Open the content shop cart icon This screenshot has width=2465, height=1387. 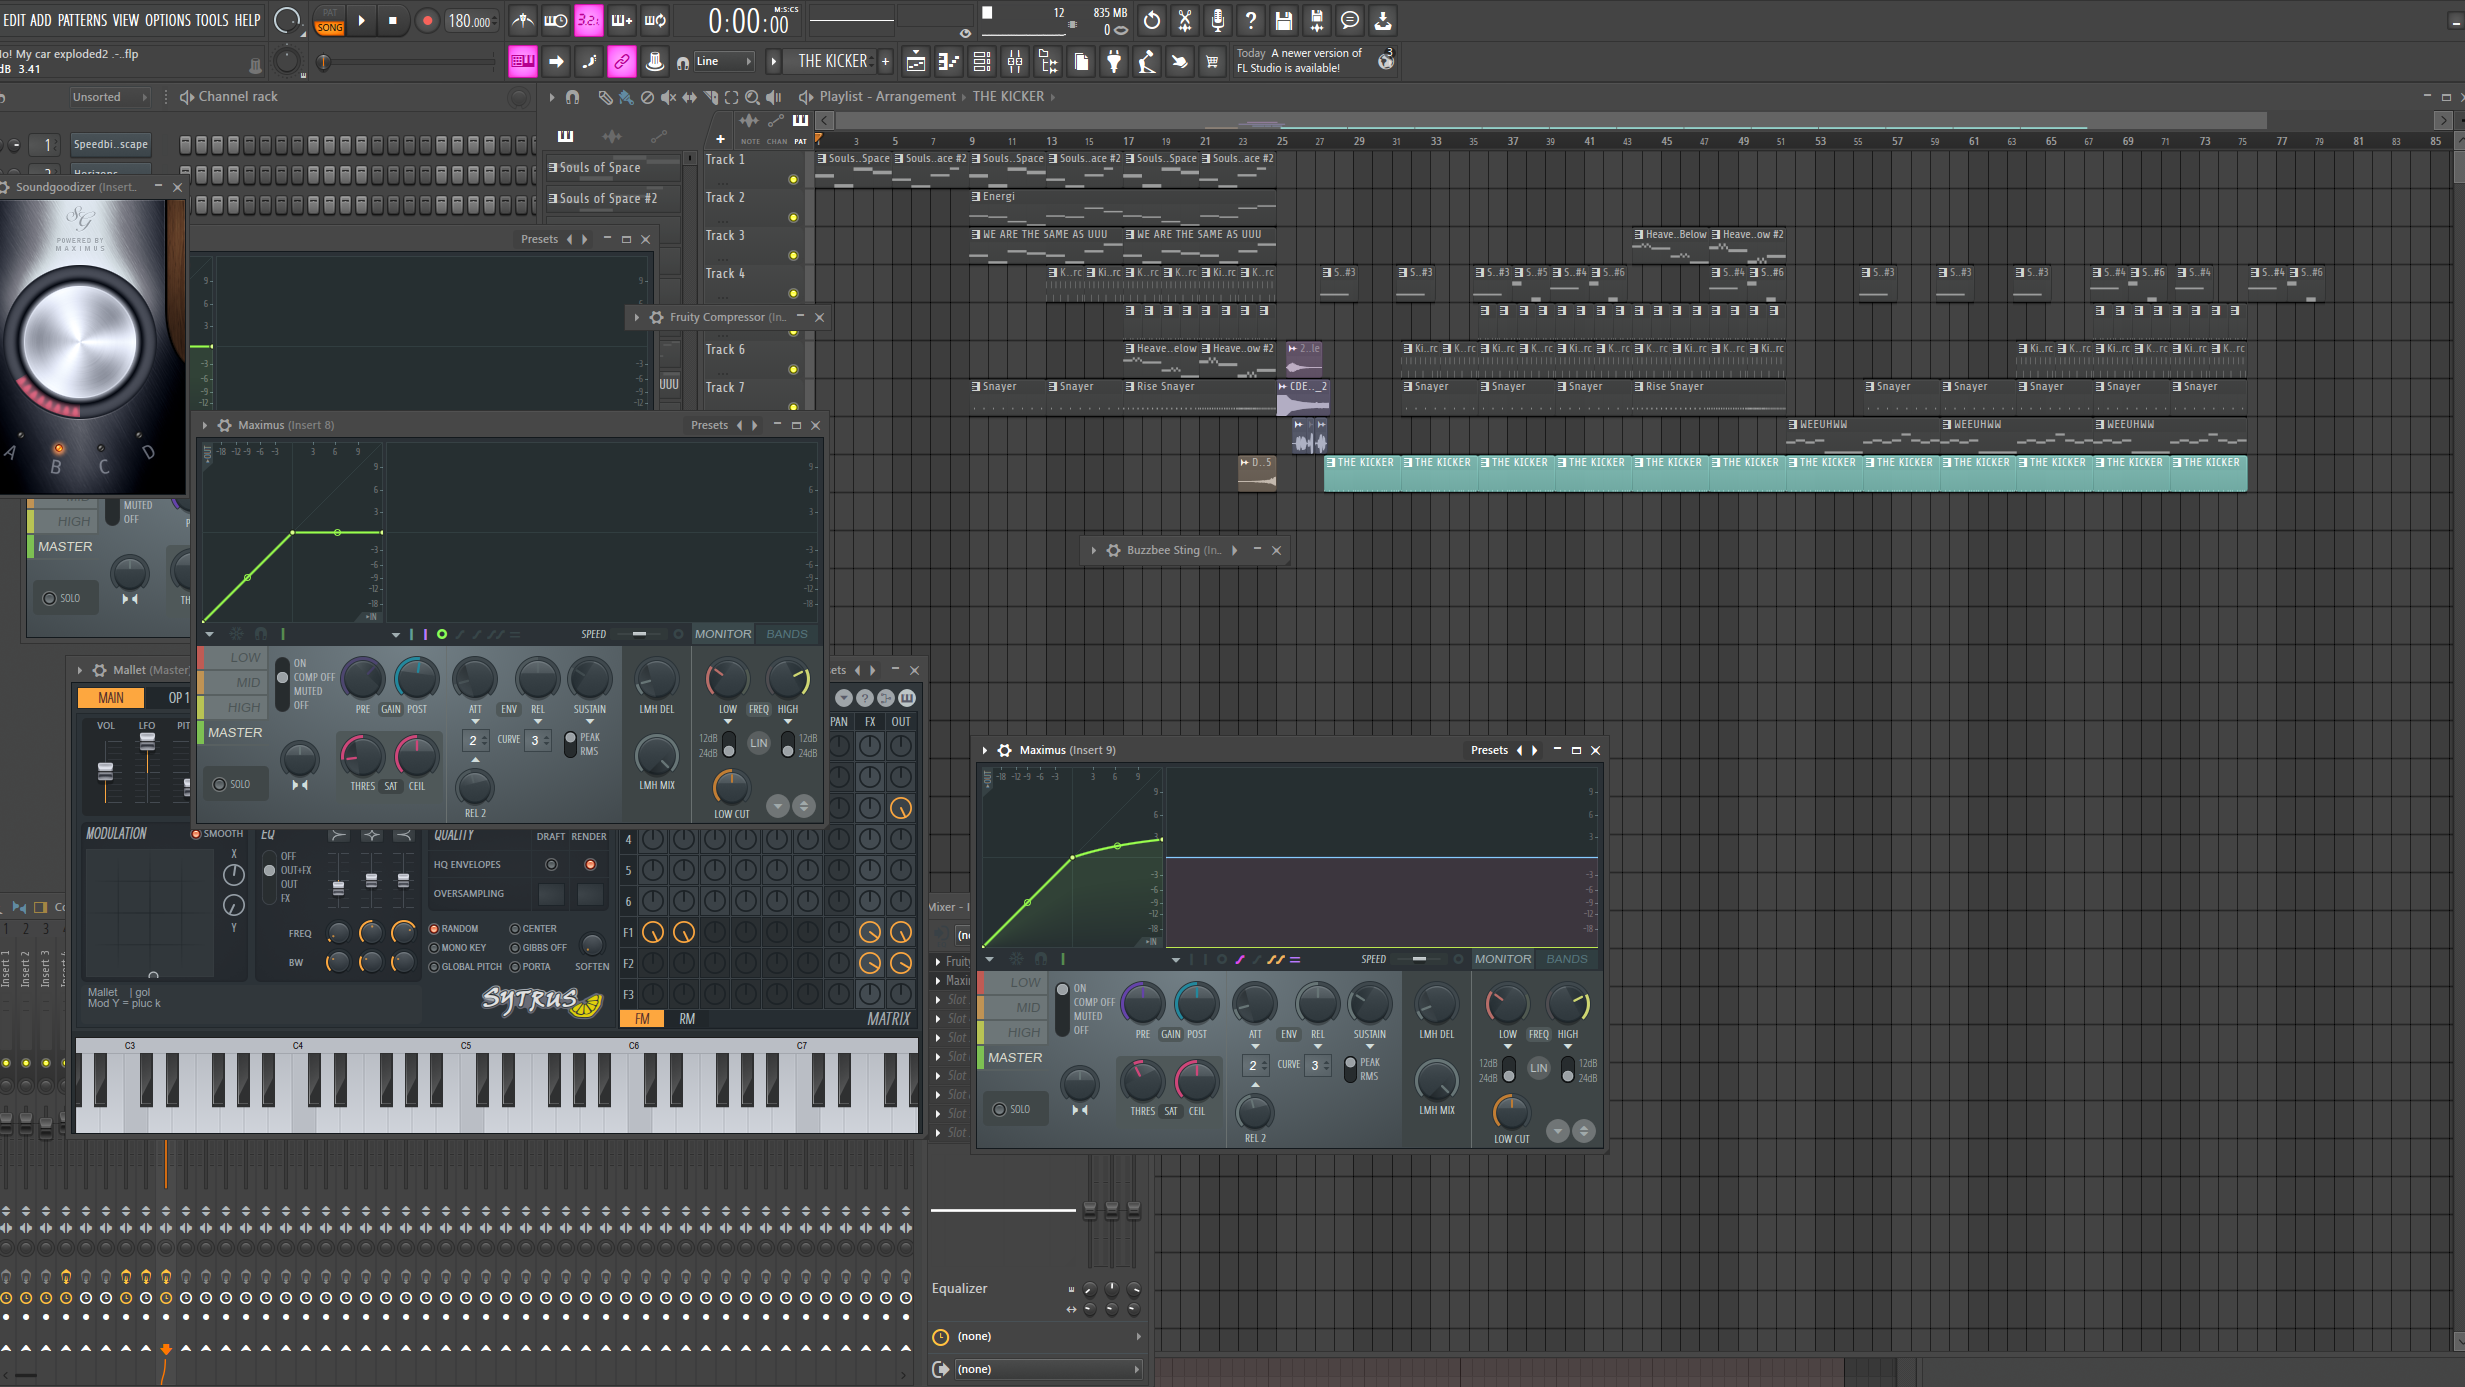click(1212, 62)
